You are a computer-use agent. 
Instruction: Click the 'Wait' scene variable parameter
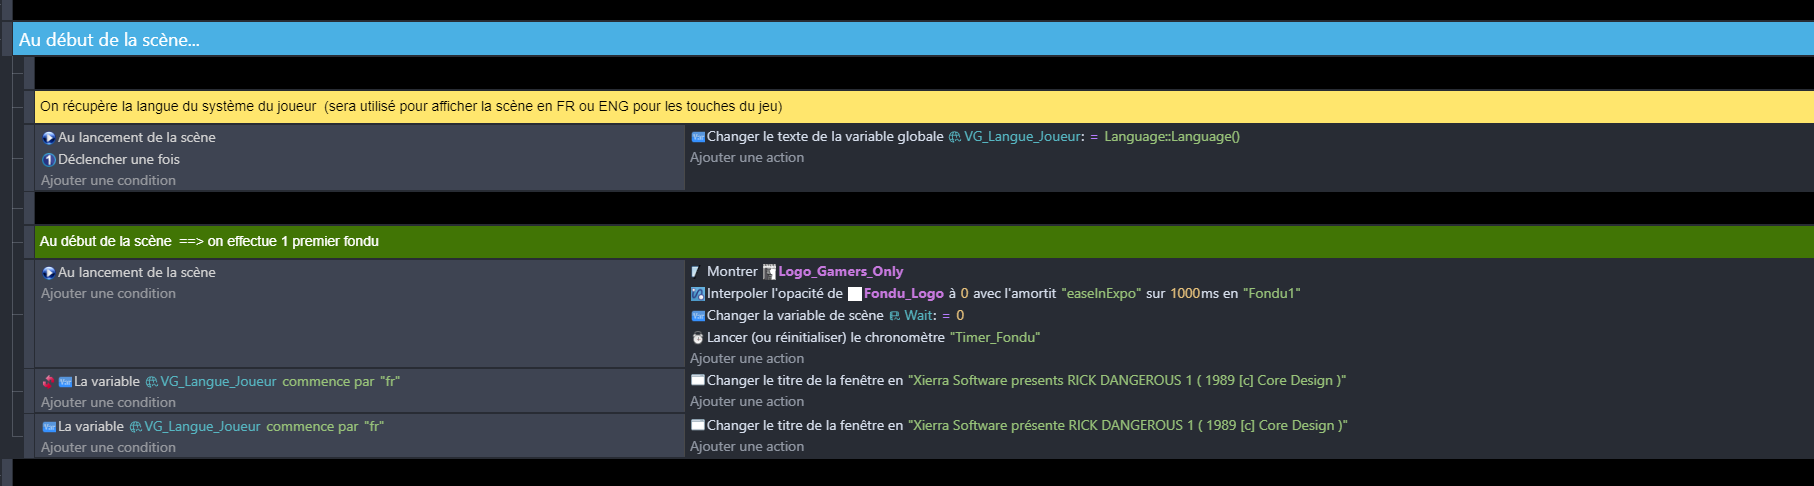tap(919, 316)
